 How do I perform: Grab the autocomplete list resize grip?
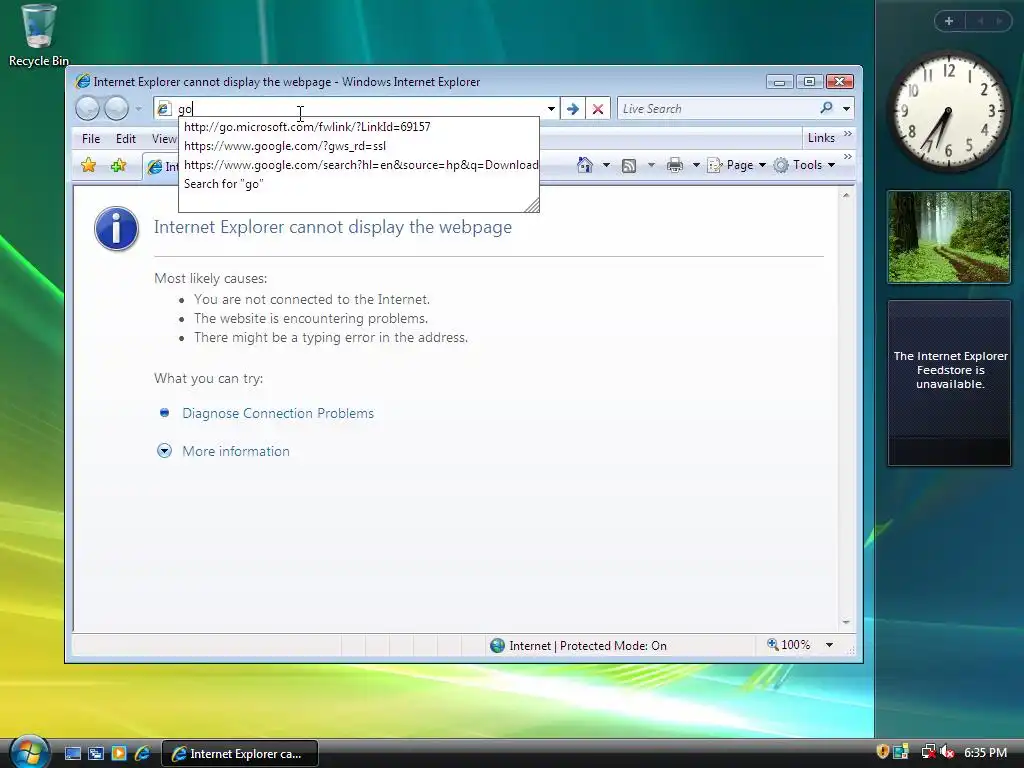(532, 205)
